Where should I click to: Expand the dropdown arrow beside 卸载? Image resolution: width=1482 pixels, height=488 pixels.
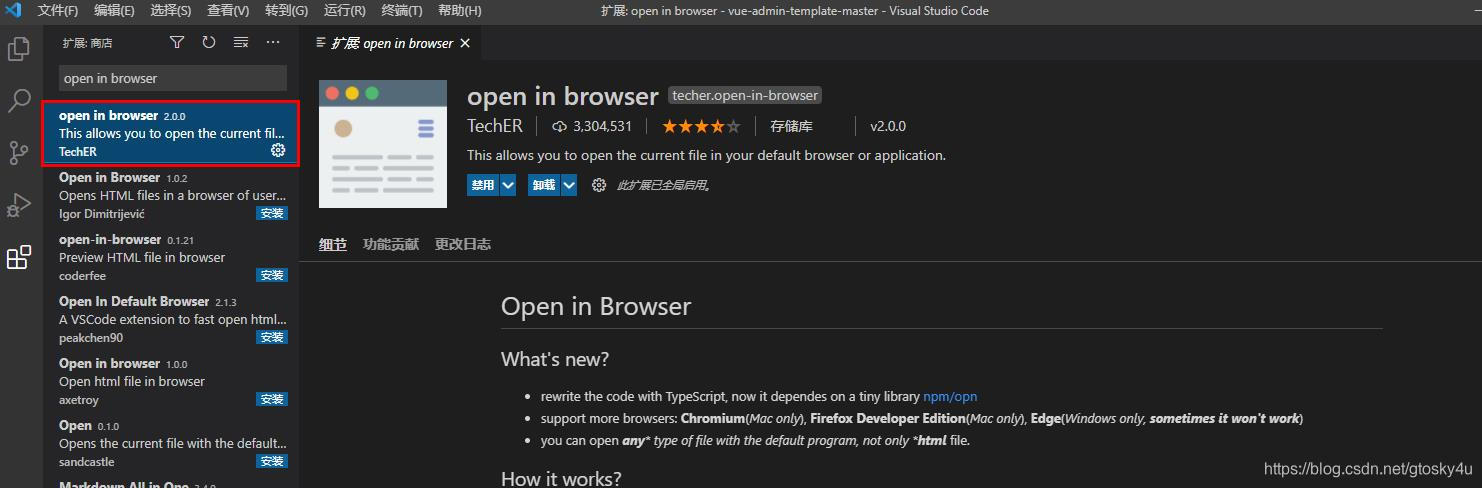[569, 185]
